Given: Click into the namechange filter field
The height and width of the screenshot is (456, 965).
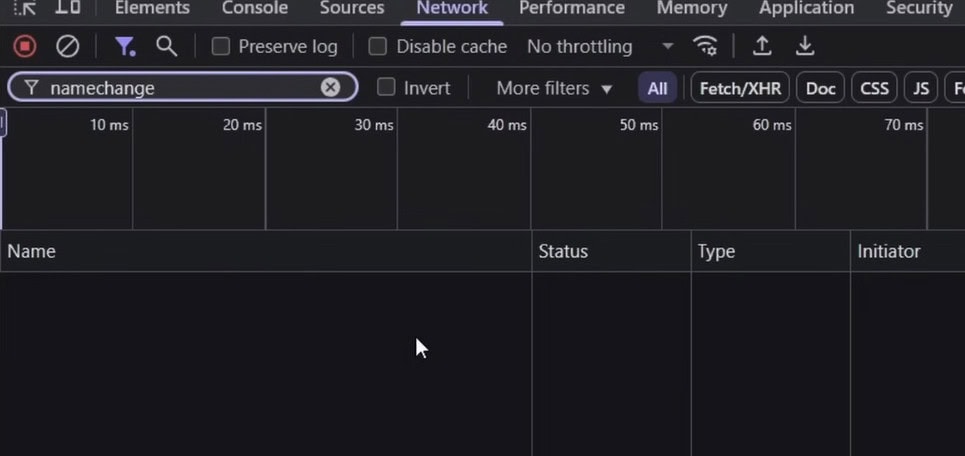Looking at the screenshot, I should (180, 88).
